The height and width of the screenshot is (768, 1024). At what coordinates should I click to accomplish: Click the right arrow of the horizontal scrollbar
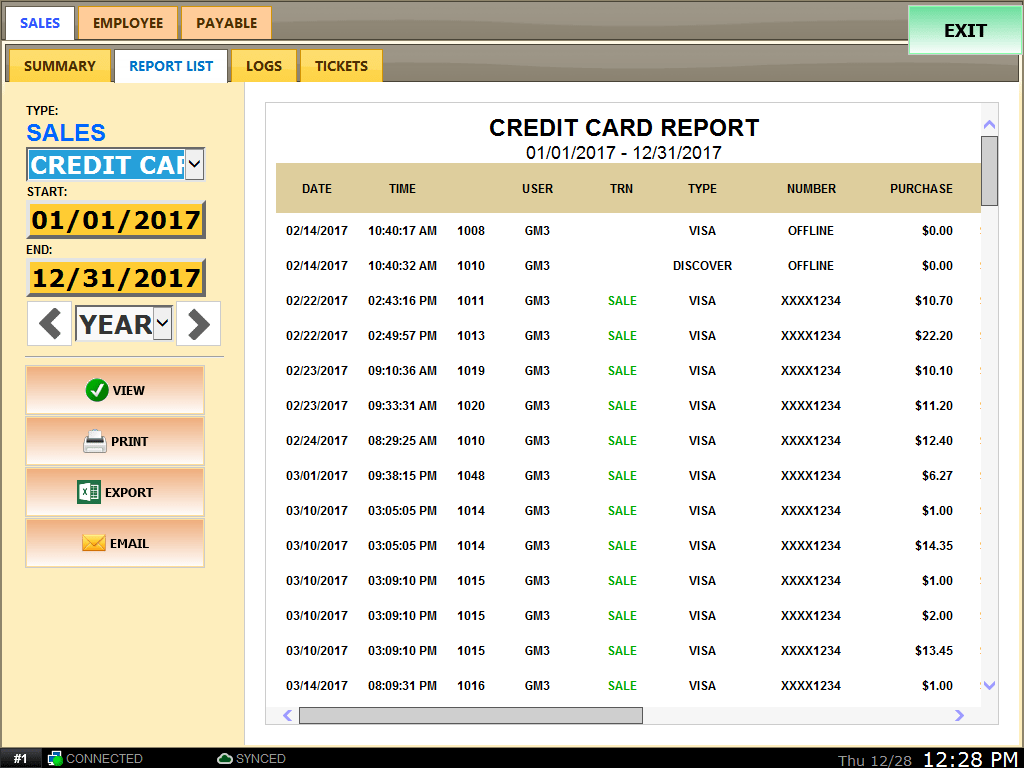click(x=959, y=715)
